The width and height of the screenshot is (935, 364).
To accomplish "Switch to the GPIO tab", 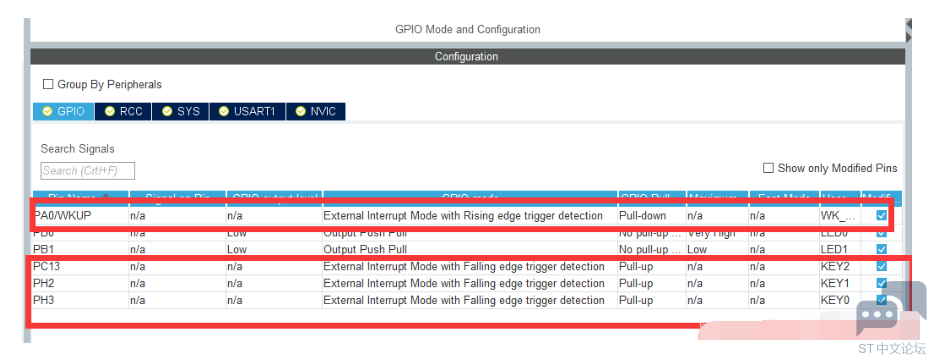I will tap(63, 112).
